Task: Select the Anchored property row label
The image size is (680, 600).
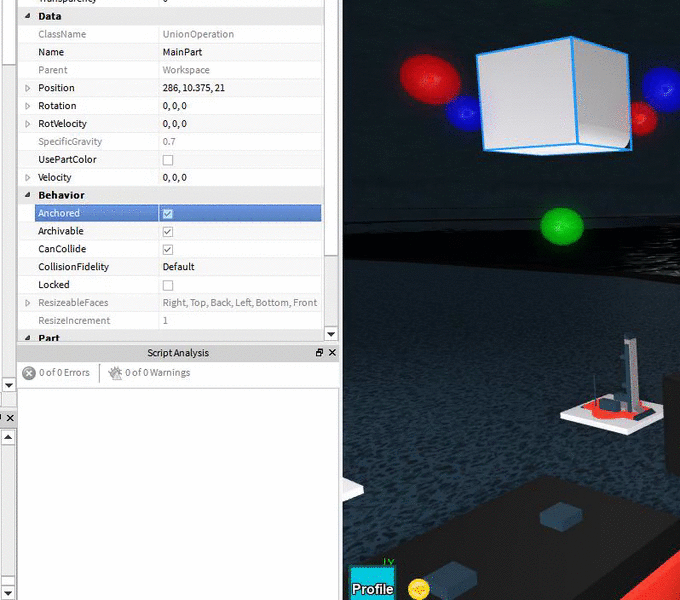Action: (59, 213)
